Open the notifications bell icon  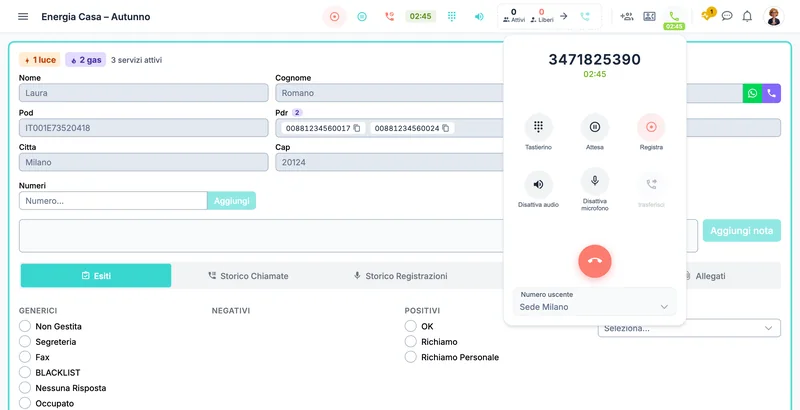point(747,16)
